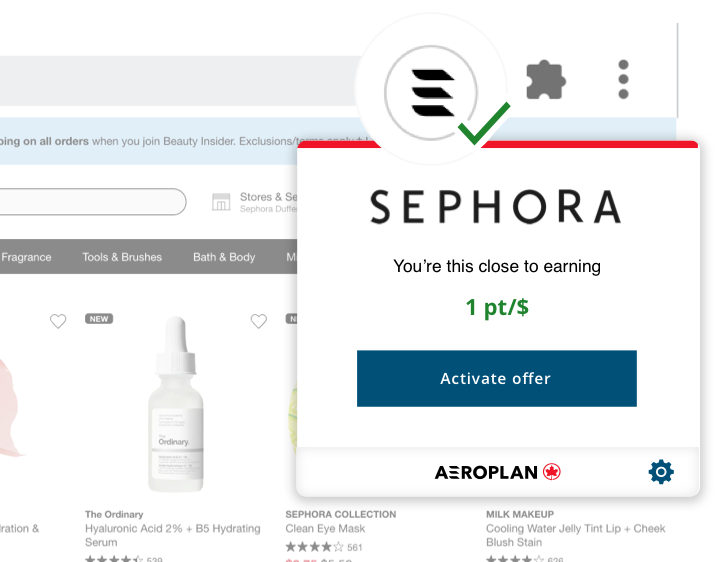This screenshot has width=722, height=562.
Task: Toggle the heart on the leftmost product
Action: click(58, 321)
